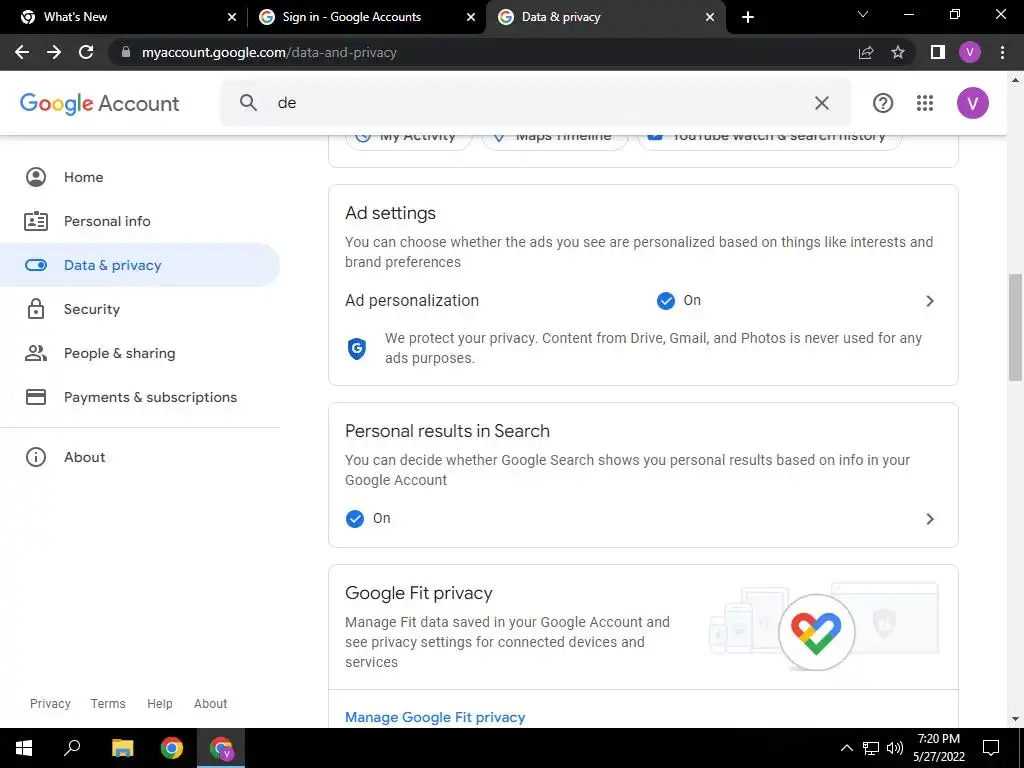Open File Explorer from taskbar
Viewport: 1024px width, 768px height.
pyautogui.click(x=122, y=748)
